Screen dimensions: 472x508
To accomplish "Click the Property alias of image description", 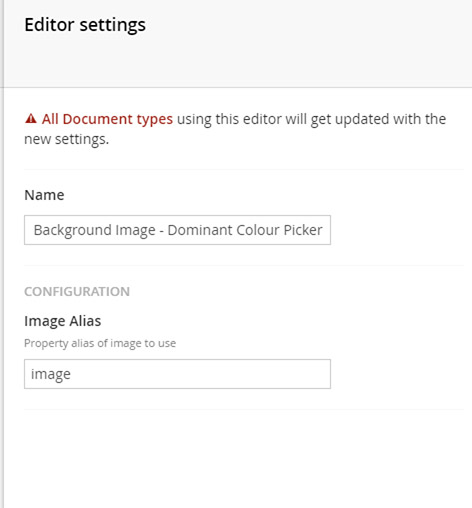I will [100, 343].
